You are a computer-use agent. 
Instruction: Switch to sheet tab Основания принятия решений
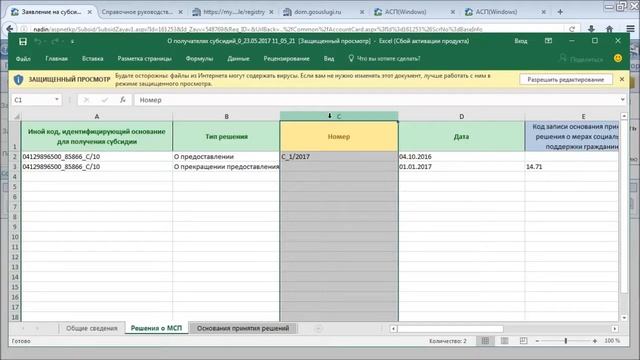pyautogui.click(x=243, y=328)
